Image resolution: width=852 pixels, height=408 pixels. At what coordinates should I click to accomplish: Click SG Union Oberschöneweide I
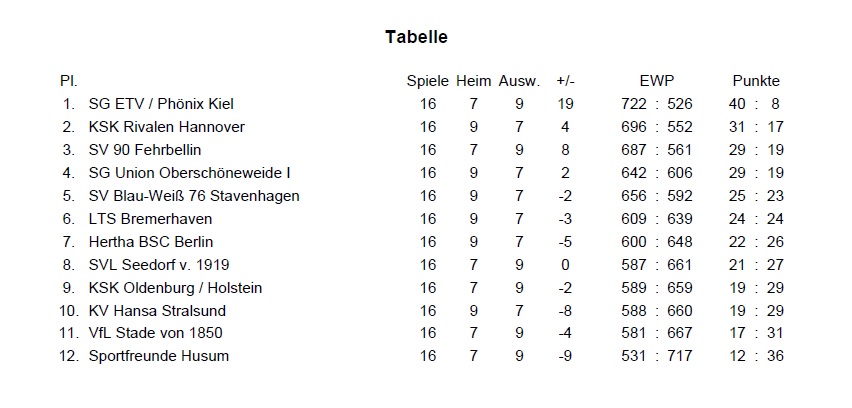pos(189,173)
